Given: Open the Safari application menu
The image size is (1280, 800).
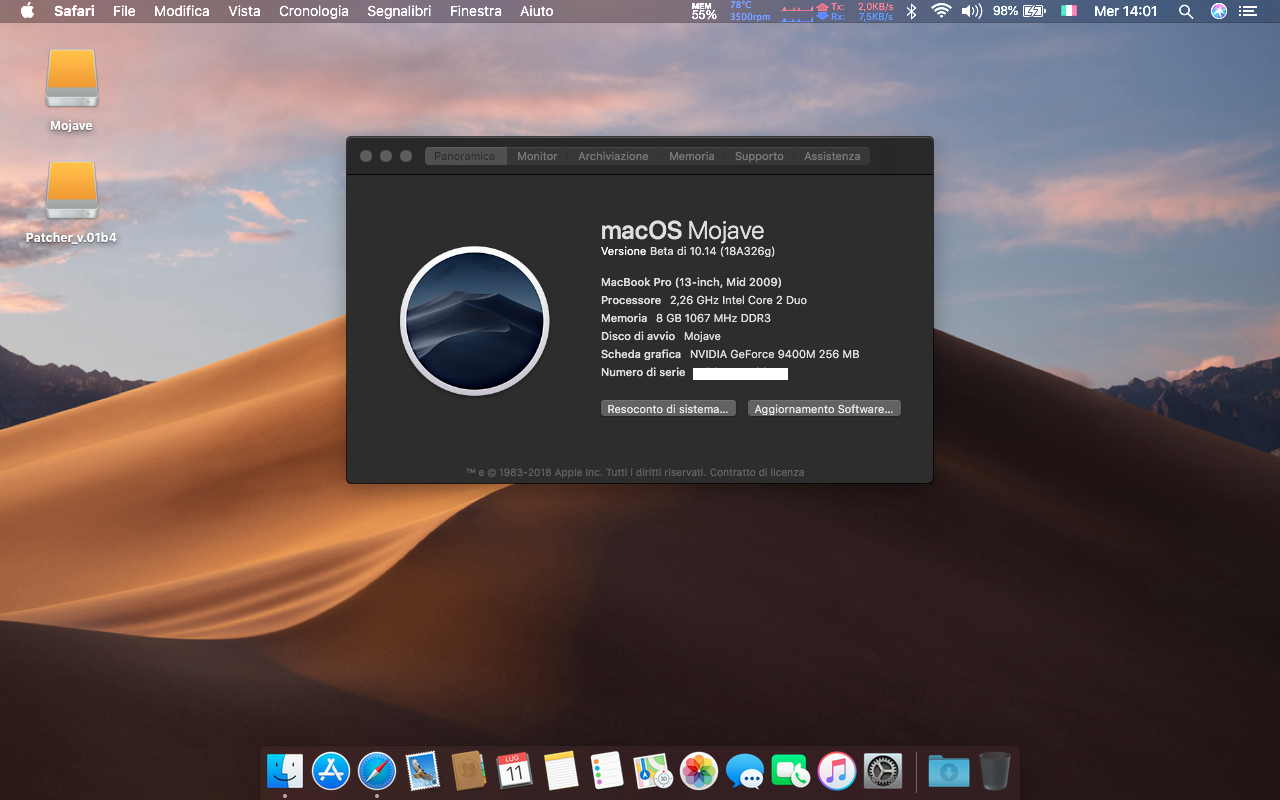Looking at the screenshot, I should point(74,11).
